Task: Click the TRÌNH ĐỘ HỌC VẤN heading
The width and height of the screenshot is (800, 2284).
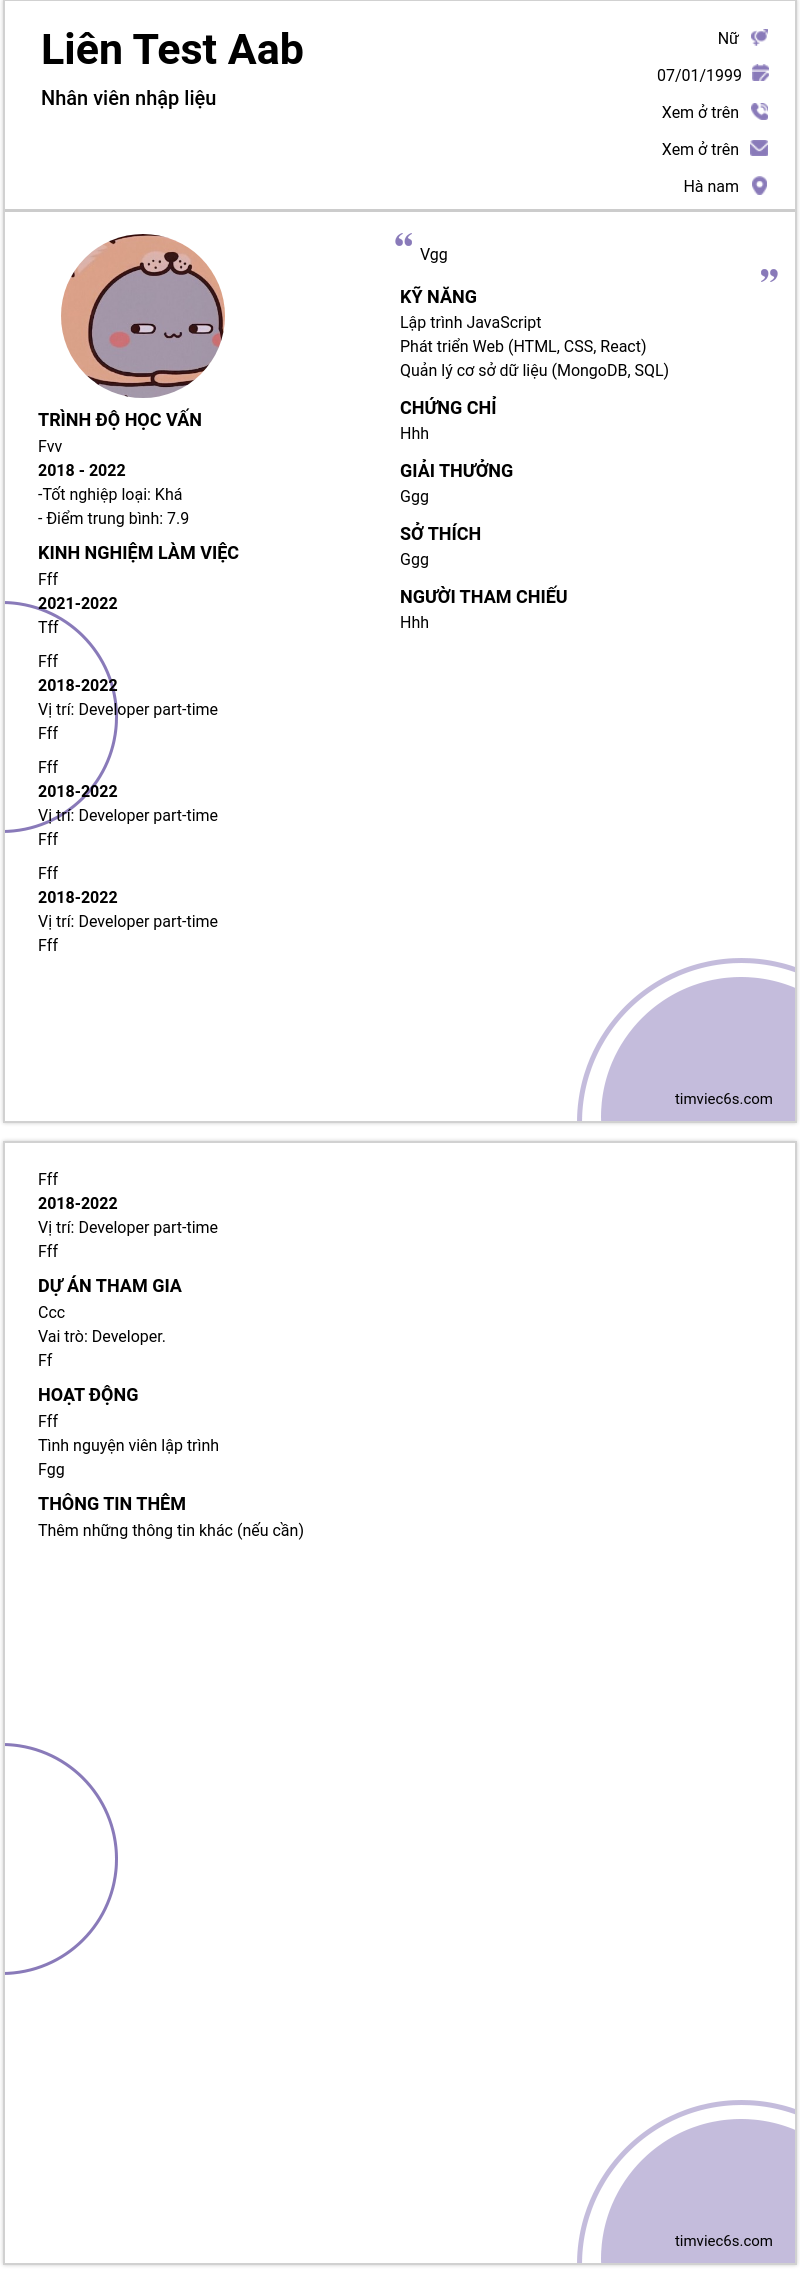Action: (120, 419)
